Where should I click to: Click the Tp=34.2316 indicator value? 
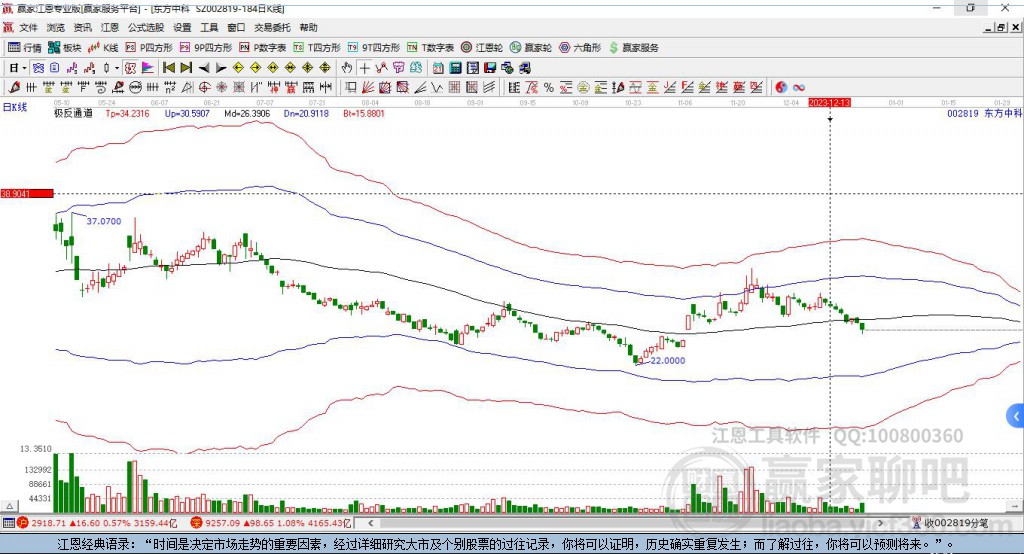(127, 113)
